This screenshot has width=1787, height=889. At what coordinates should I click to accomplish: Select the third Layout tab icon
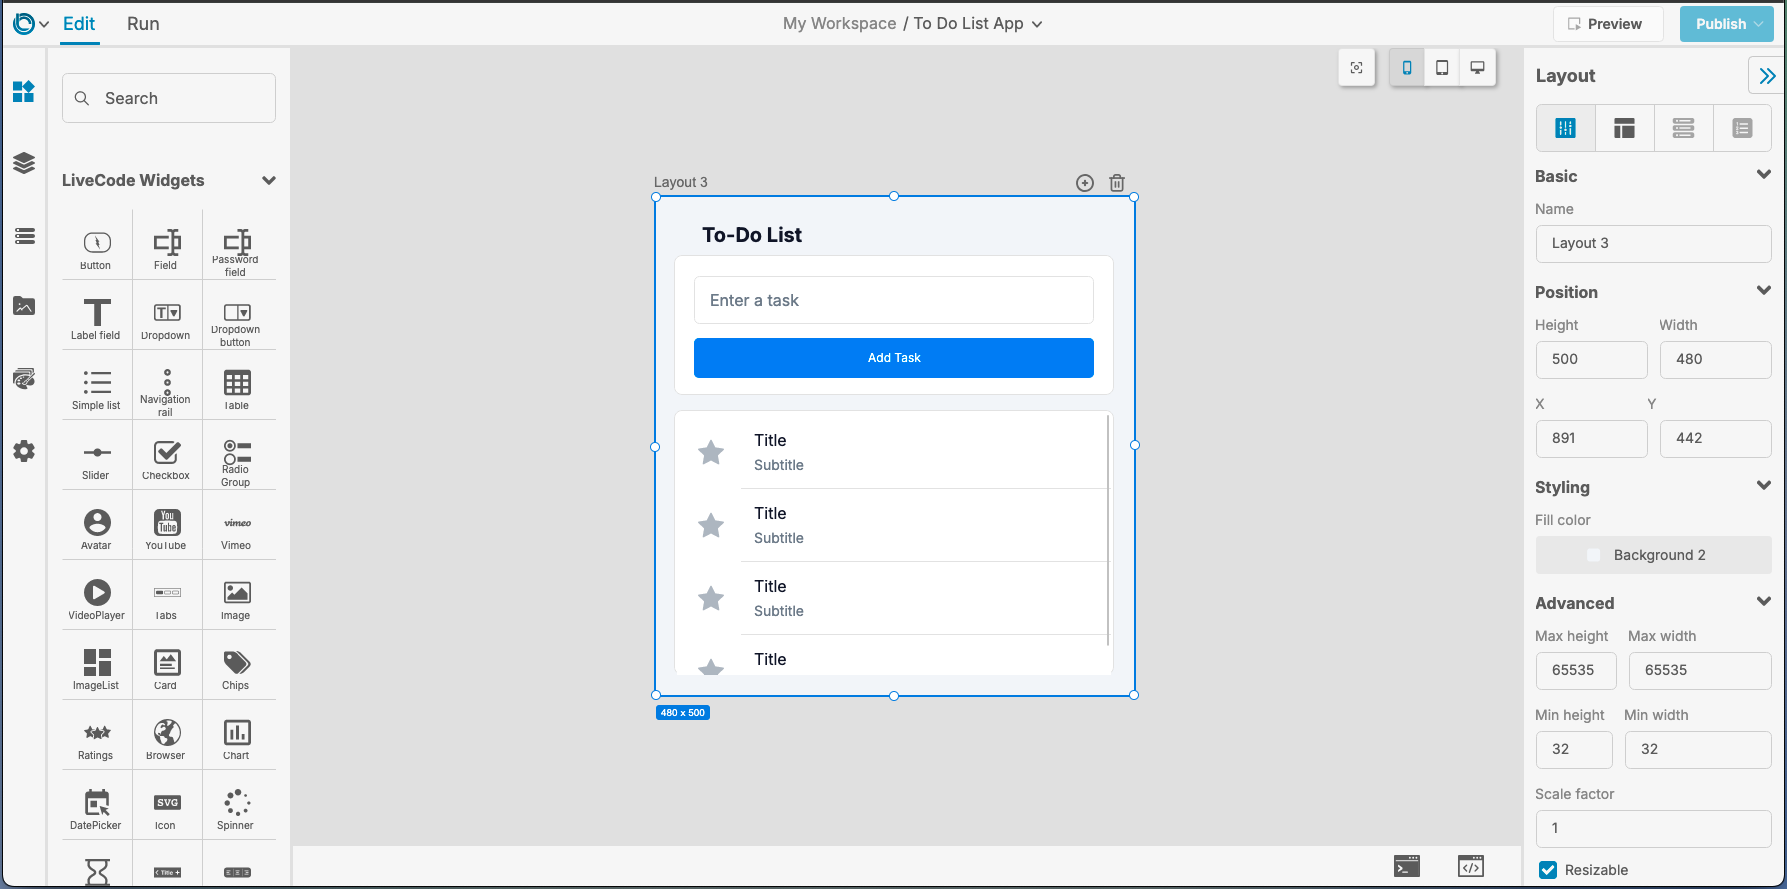coord(1684,128)
